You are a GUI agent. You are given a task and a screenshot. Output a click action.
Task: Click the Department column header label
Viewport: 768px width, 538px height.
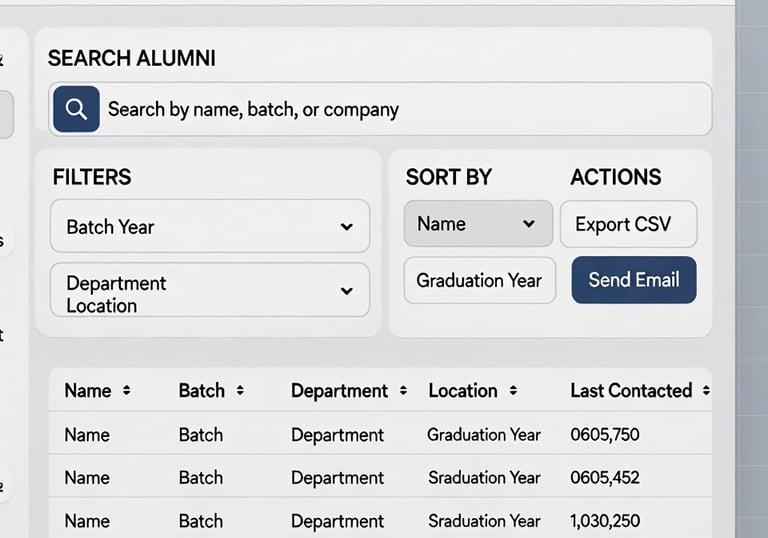(x=339, y=391)
